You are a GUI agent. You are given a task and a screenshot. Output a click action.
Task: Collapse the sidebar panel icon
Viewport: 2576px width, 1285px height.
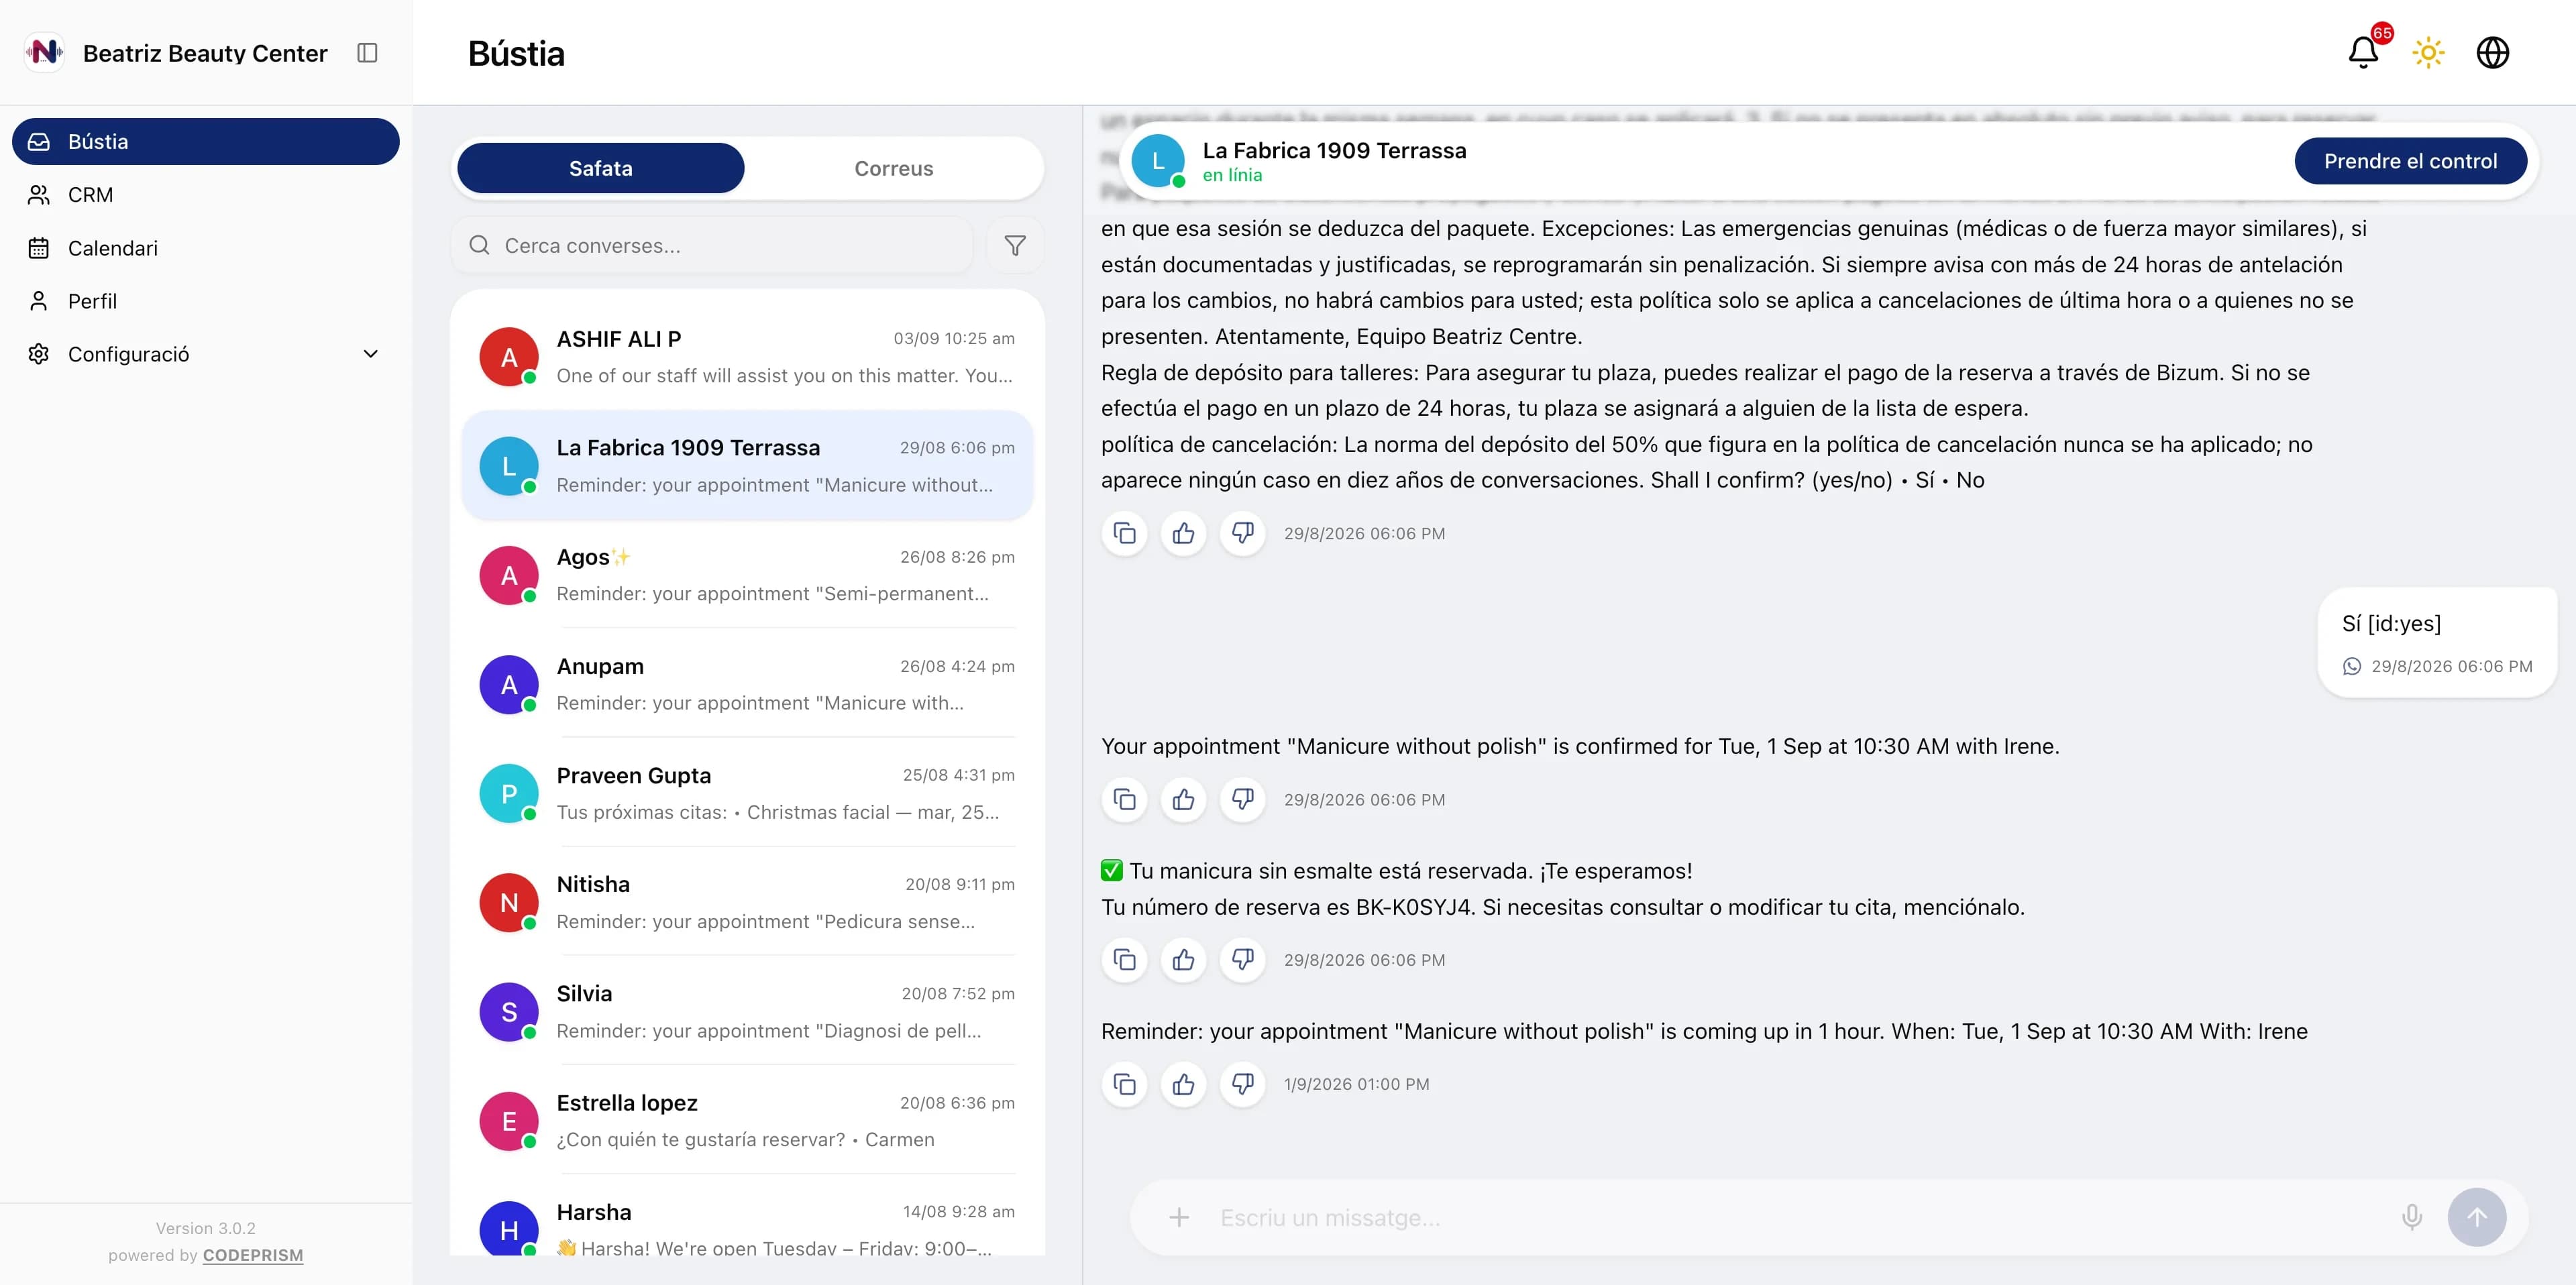pos(367,53)
